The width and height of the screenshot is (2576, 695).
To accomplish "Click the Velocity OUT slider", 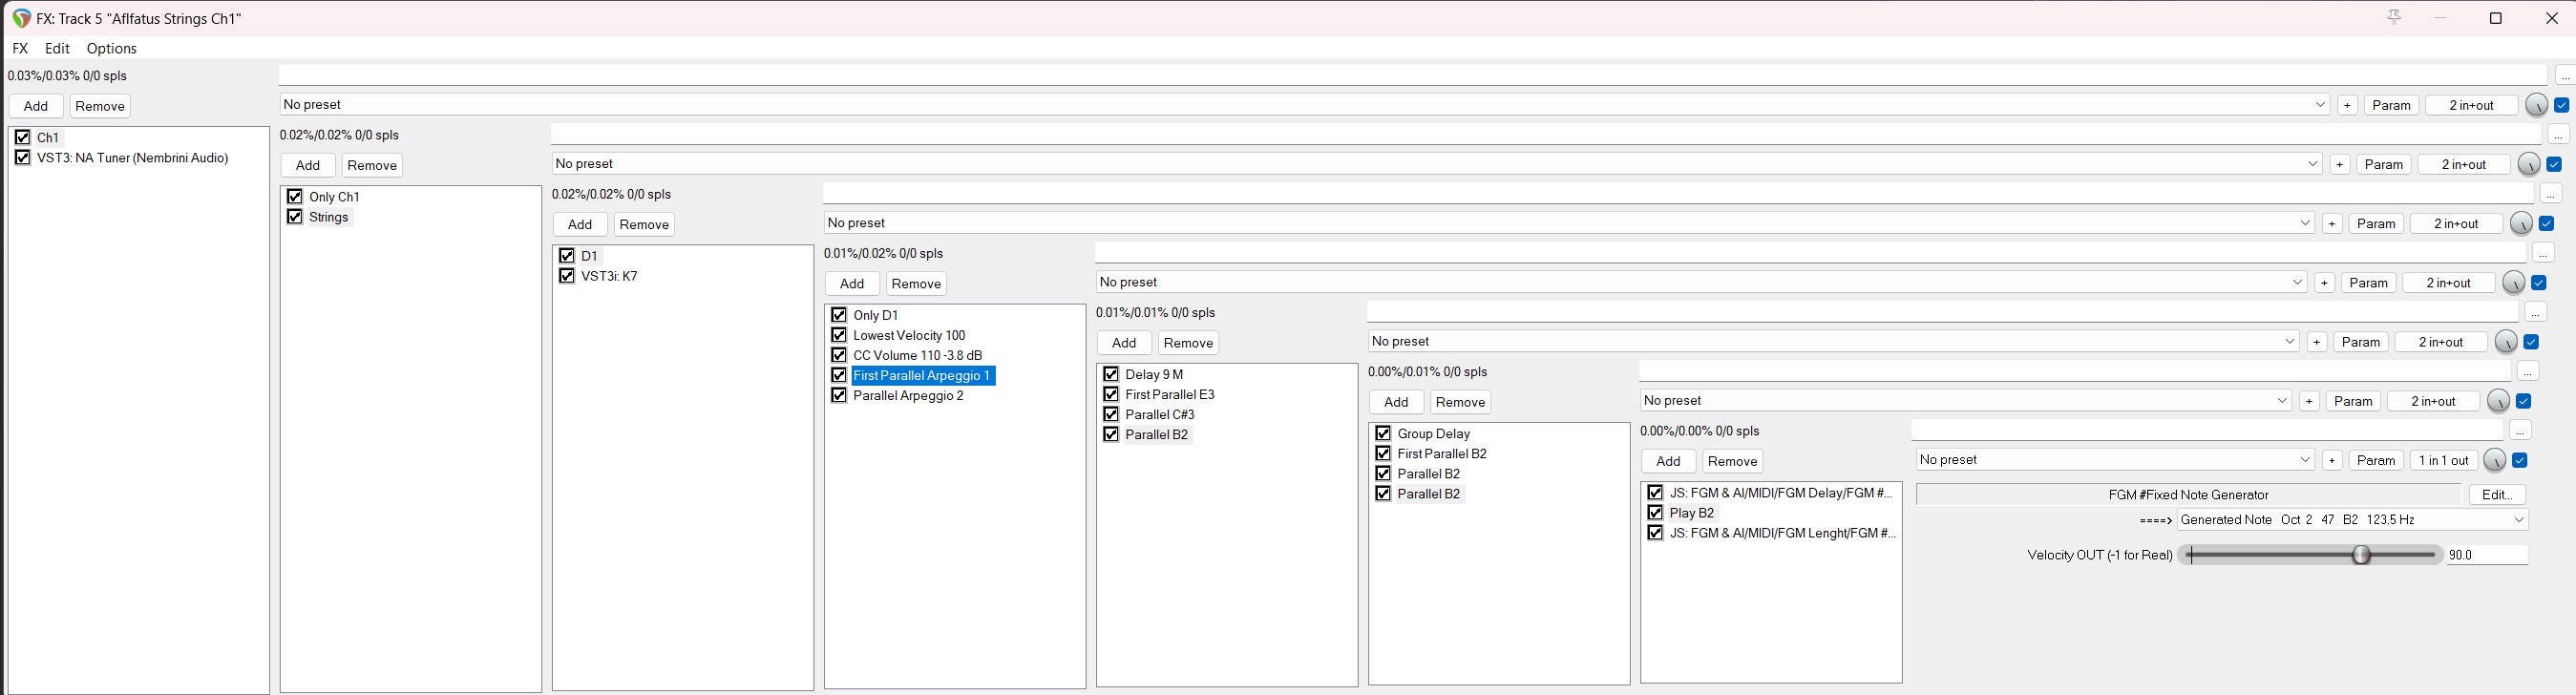I will point(2310,555).
